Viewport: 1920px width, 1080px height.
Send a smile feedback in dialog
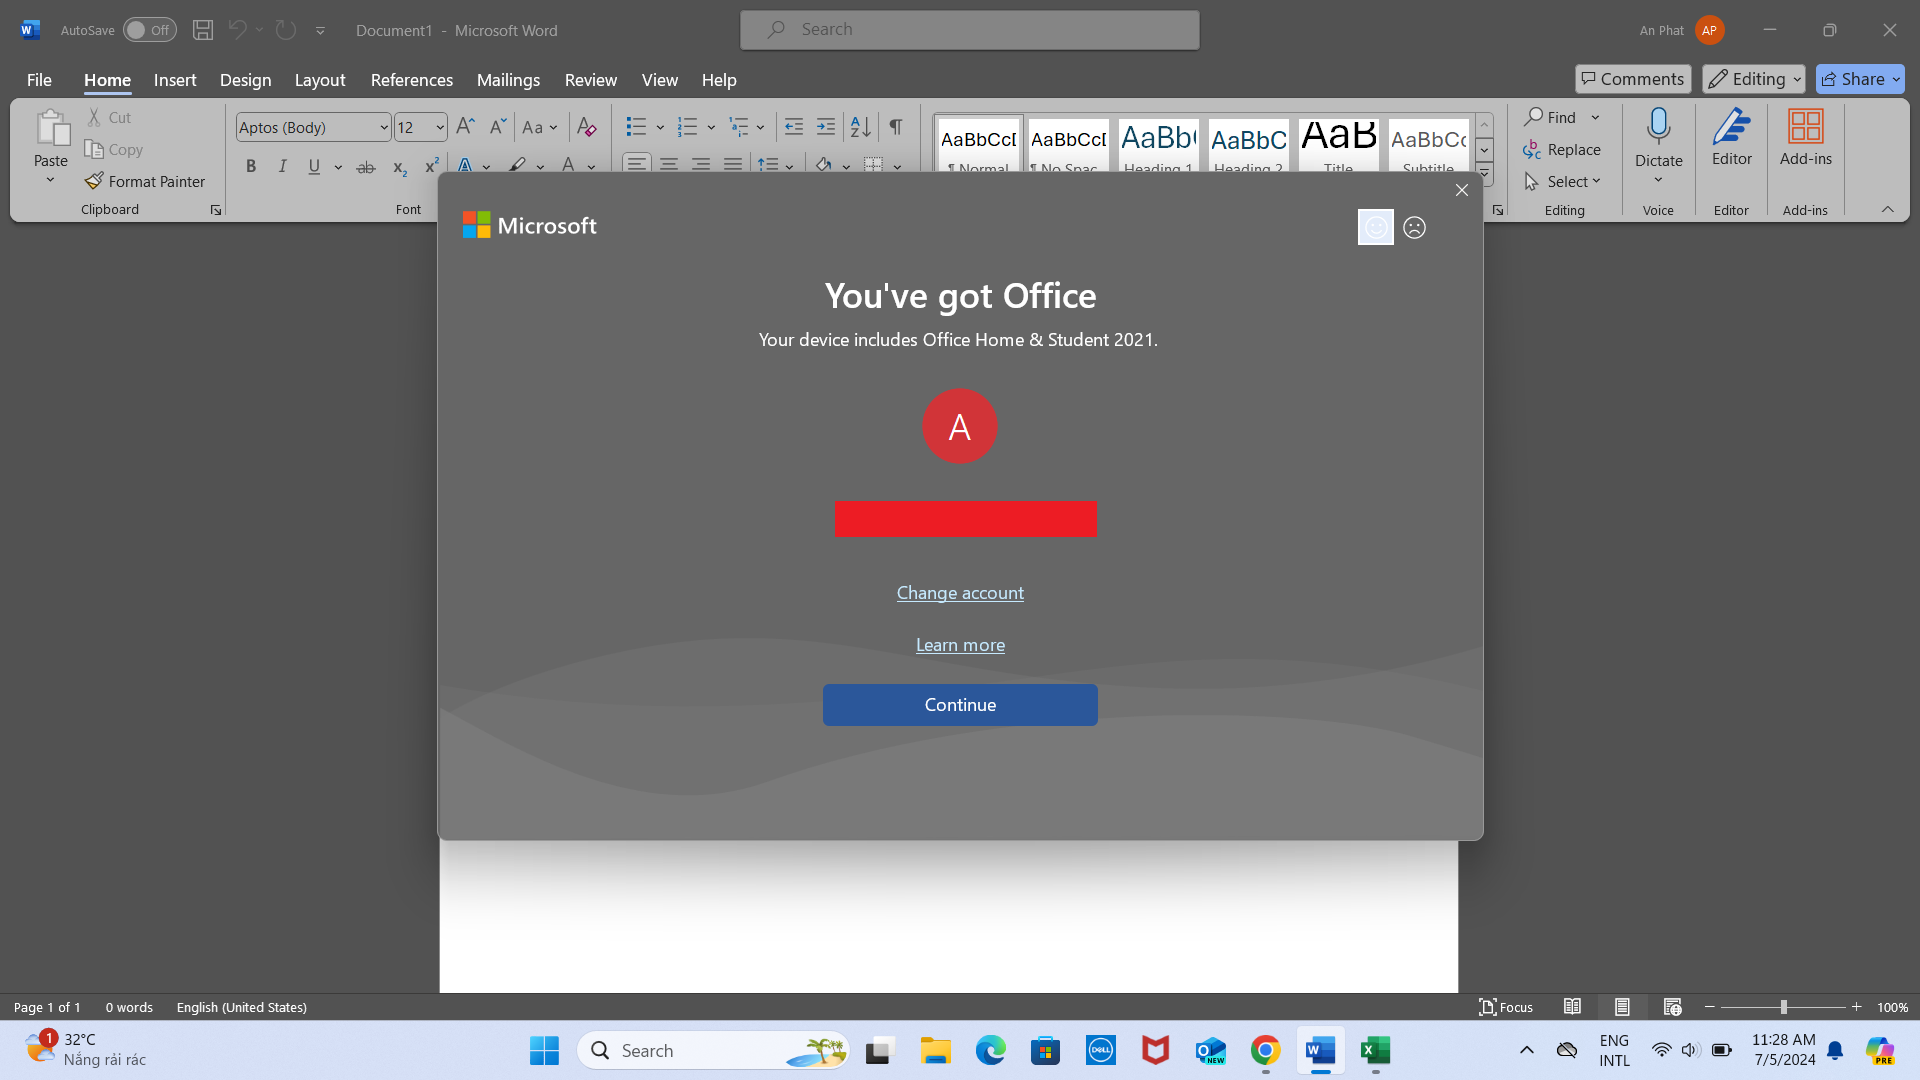1376,227
